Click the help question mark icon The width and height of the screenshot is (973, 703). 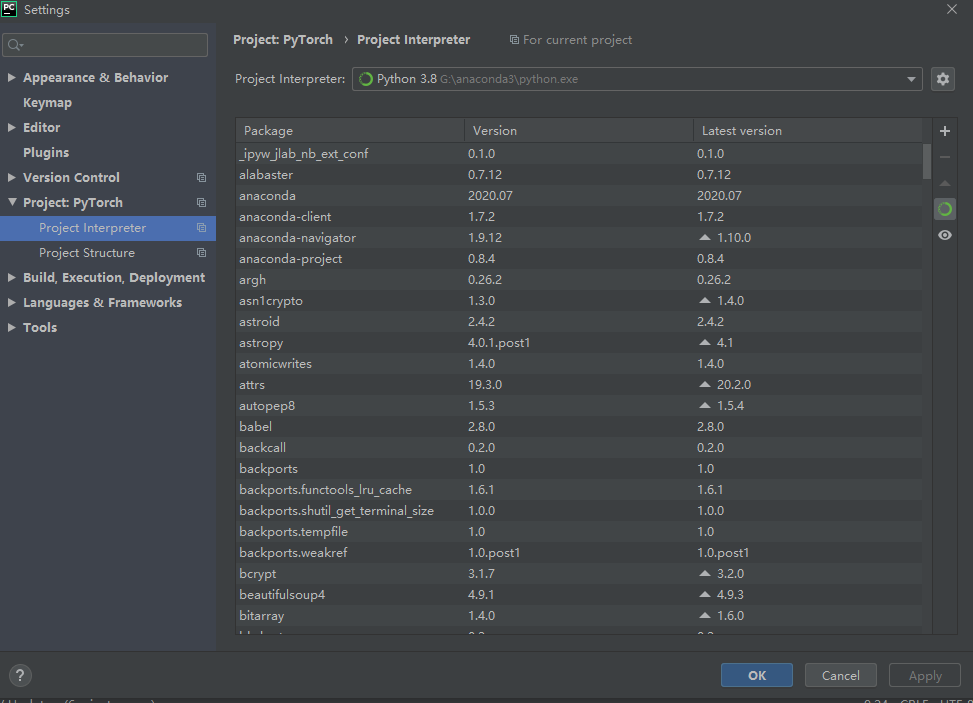[20, 675]
